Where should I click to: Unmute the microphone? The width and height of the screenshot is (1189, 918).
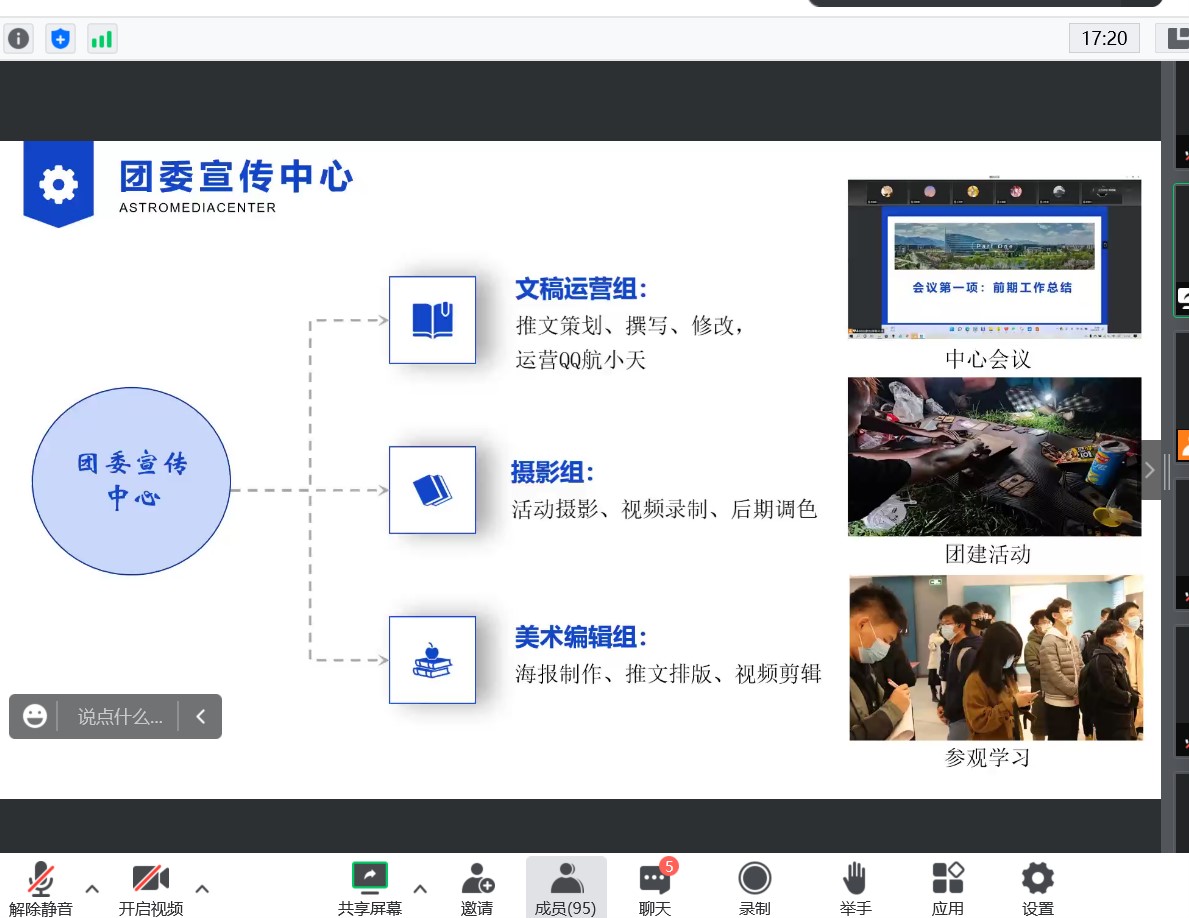41,879
